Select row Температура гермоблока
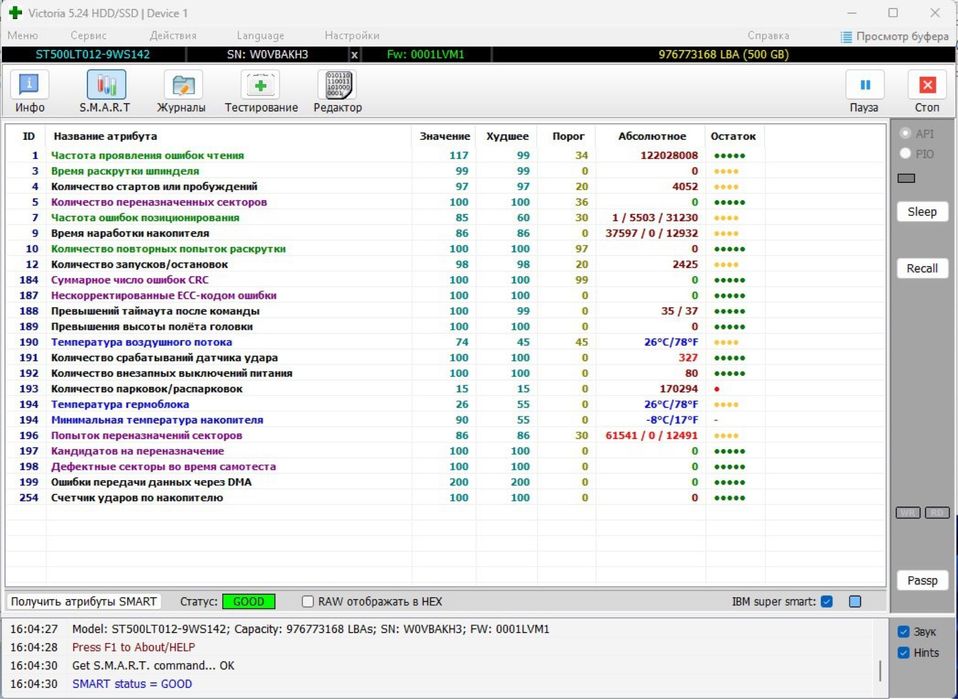This screenshot has width=958, height=699. click(445, 404)
